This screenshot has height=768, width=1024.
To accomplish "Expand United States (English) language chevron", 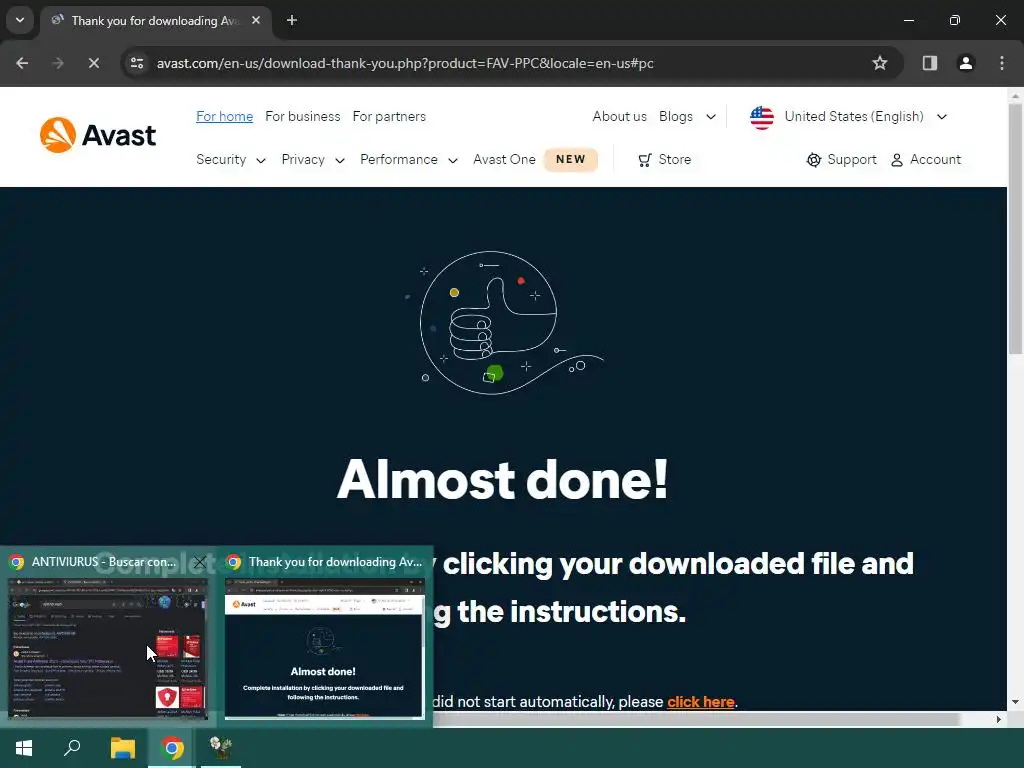I will click(x=942, y=117).
